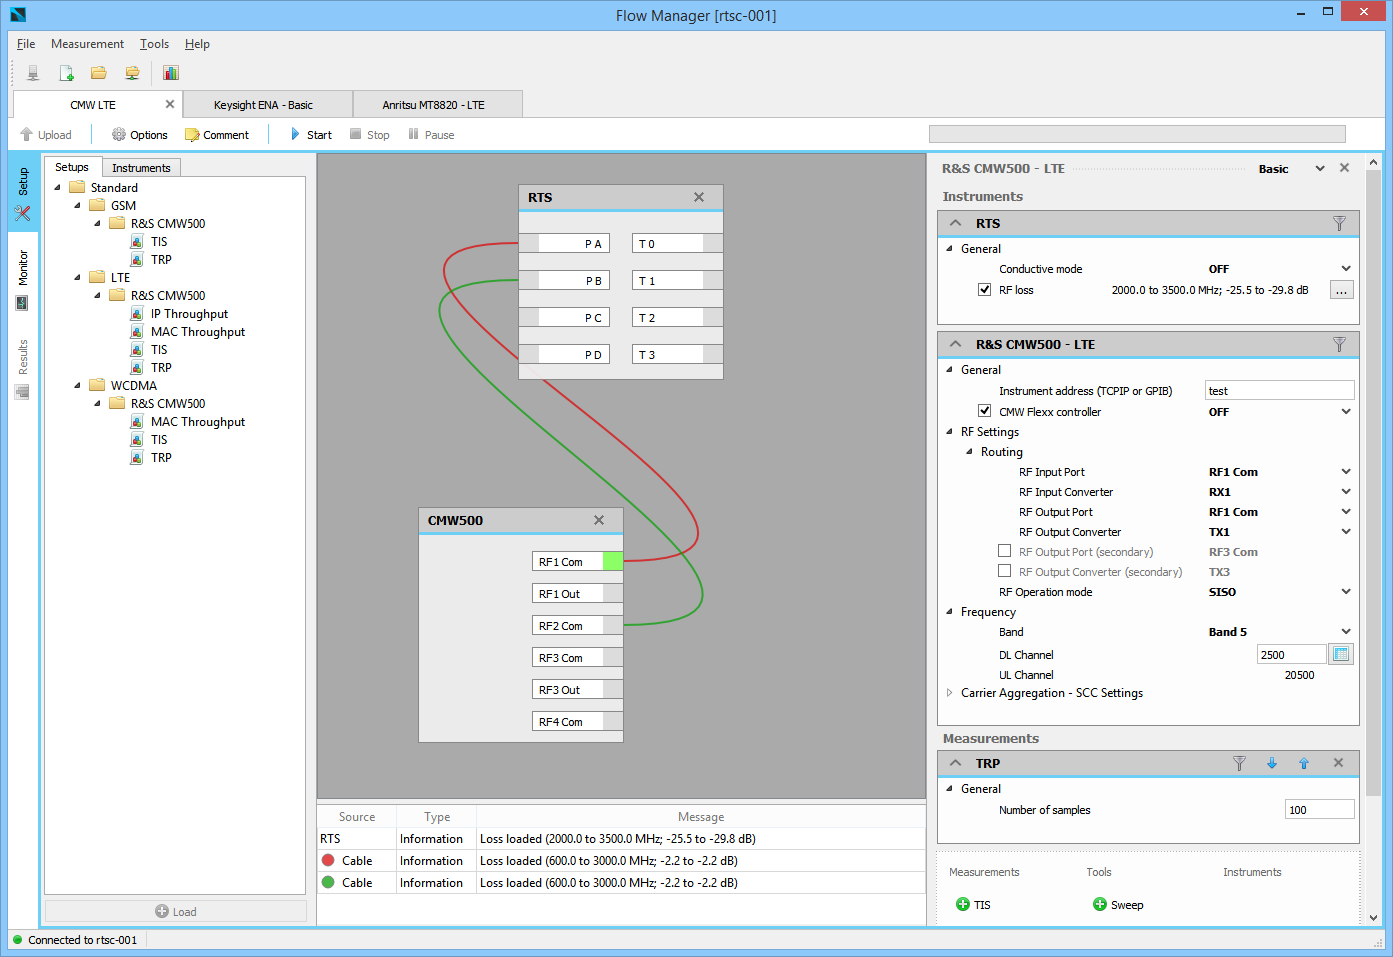This screenshot has width=1393, height=957.
Task: Open the Results sidebar panel
Action: click(23, 368)
